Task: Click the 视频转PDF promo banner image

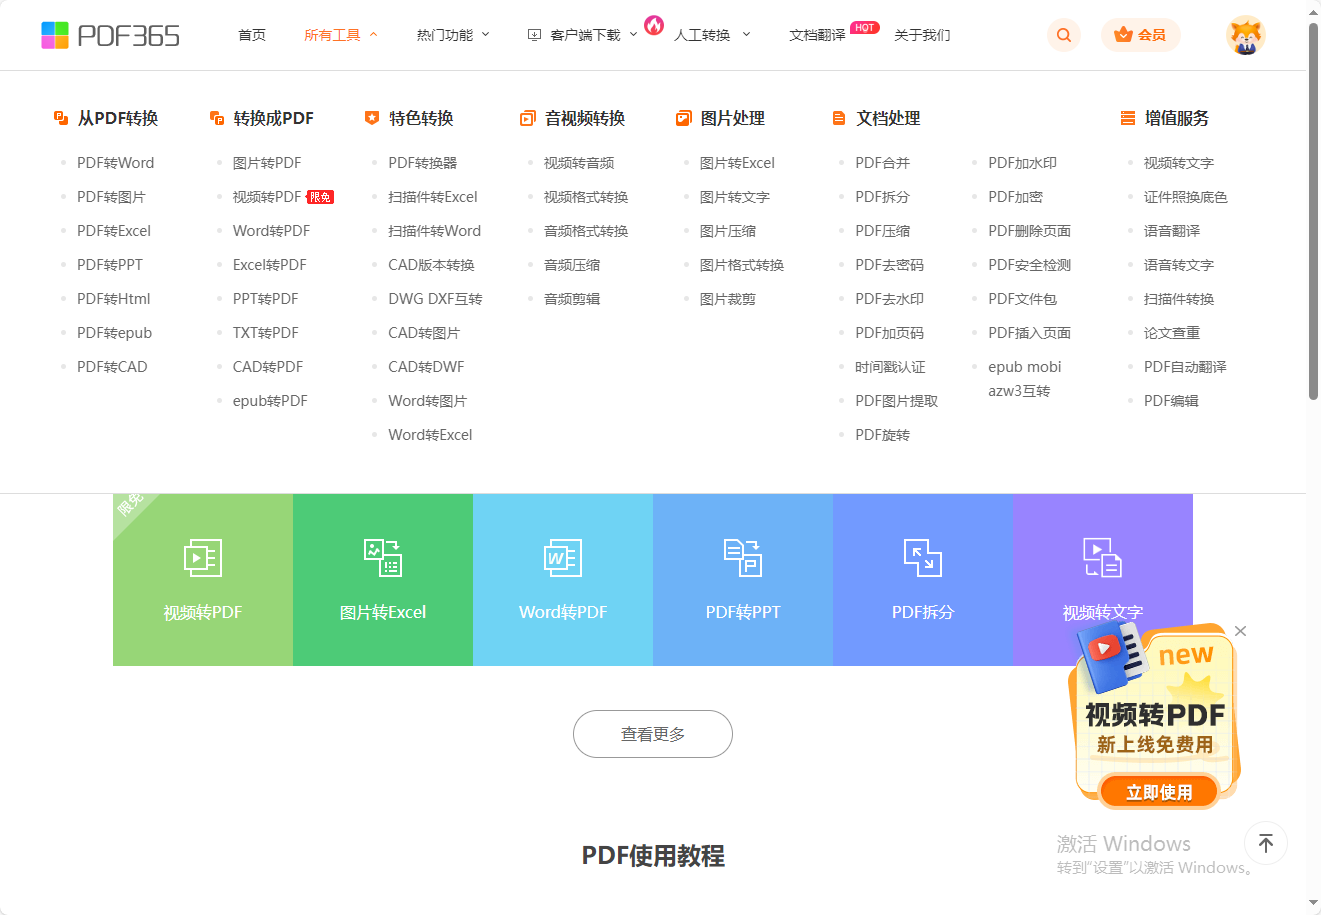Action: pyautogui.click(x=1155, y=715)
